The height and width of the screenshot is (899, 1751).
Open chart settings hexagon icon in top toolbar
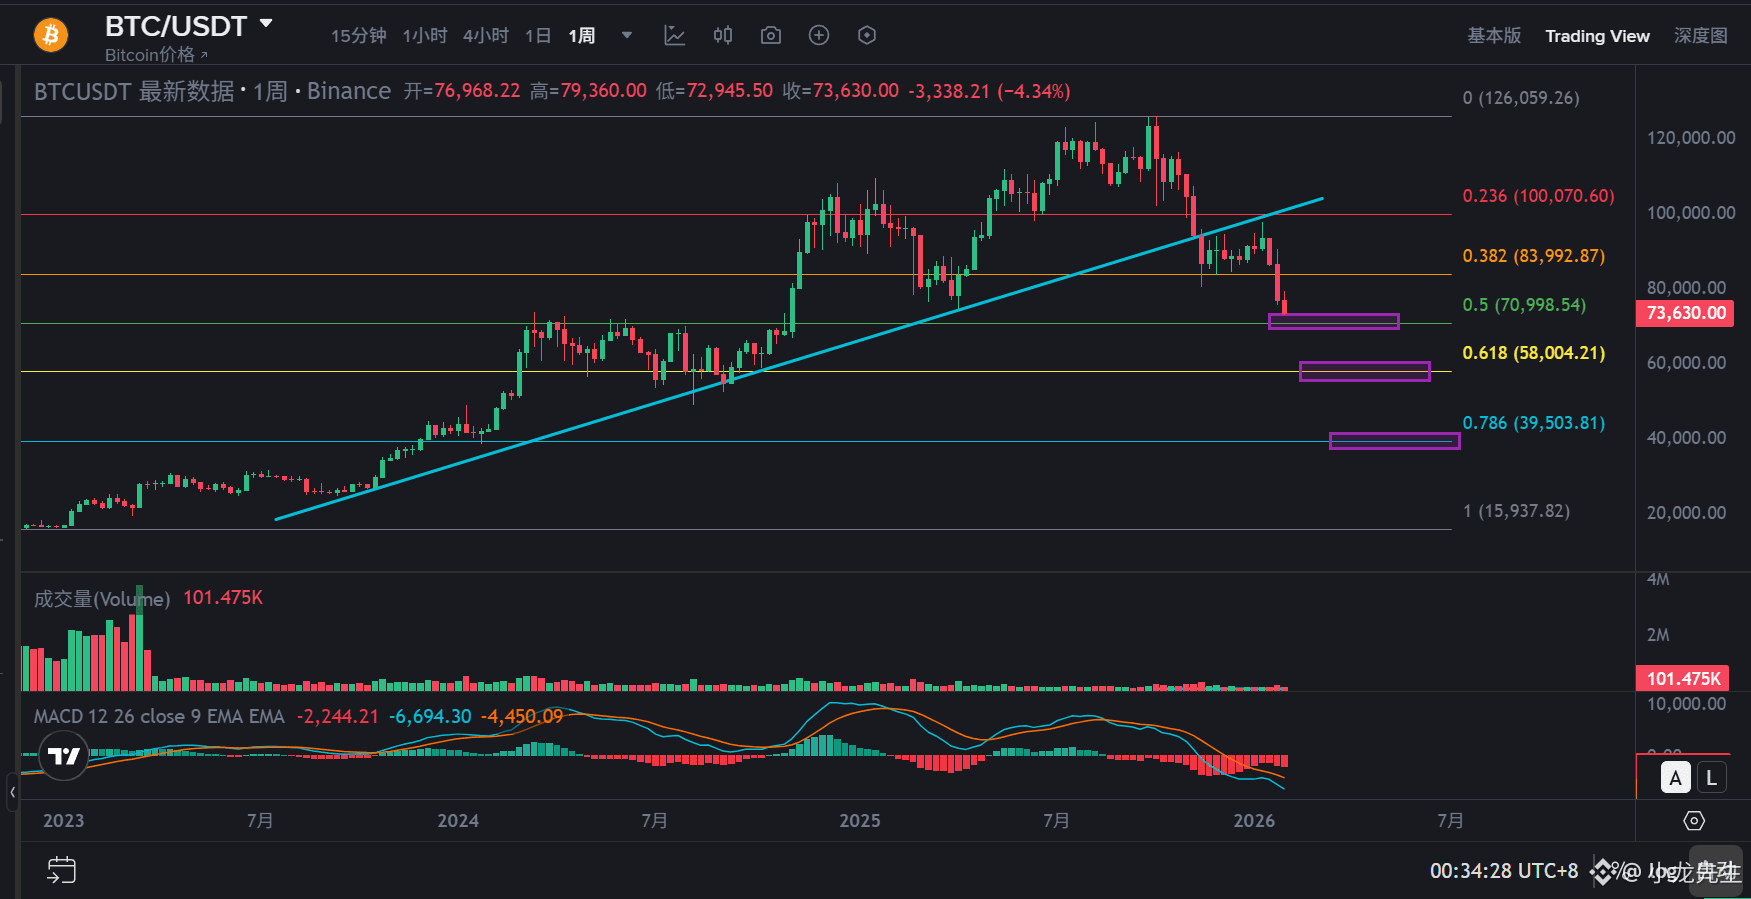point(867,36)
